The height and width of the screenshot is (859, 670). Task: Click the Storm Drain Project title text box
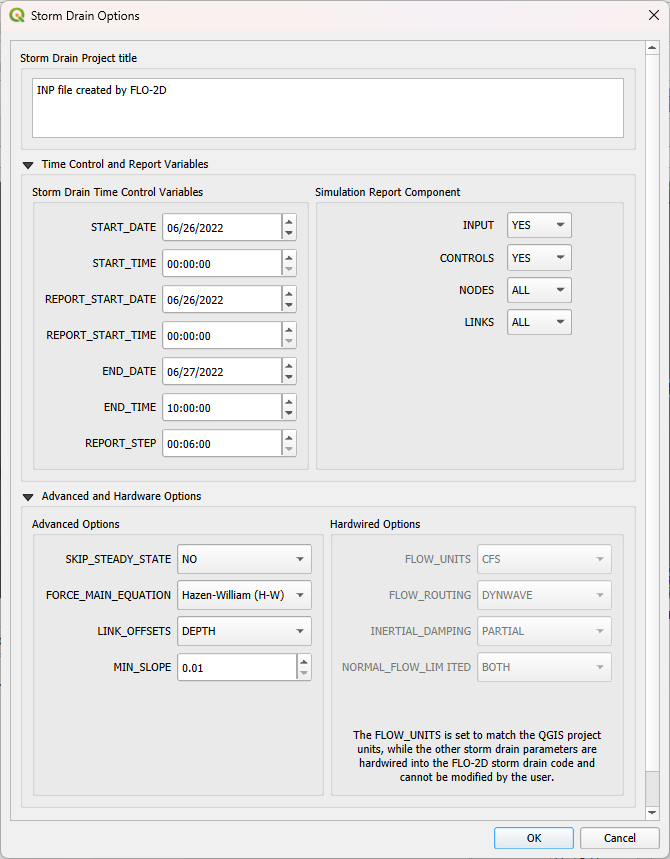point(327,108)
